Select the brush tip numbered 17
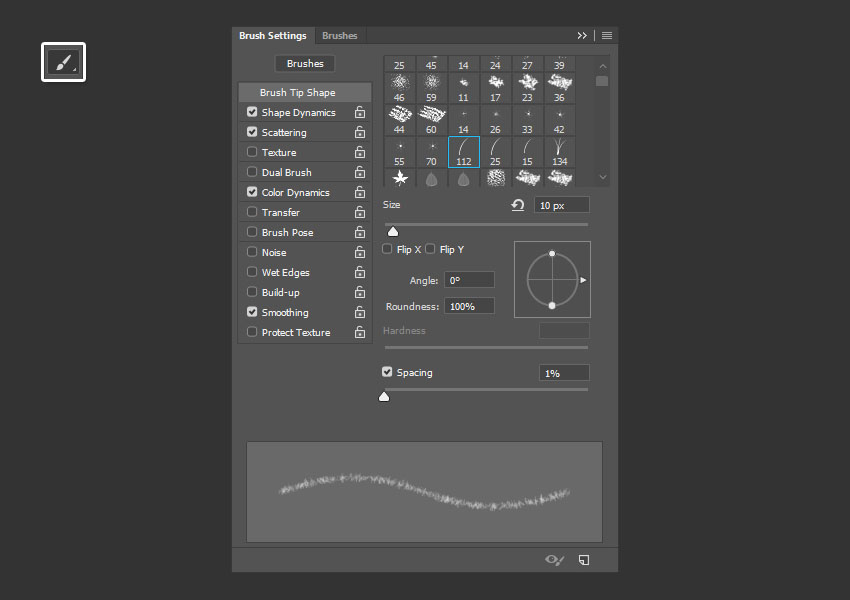The height and width of the screenshot is (600, 850). click(x=495, y=88)
